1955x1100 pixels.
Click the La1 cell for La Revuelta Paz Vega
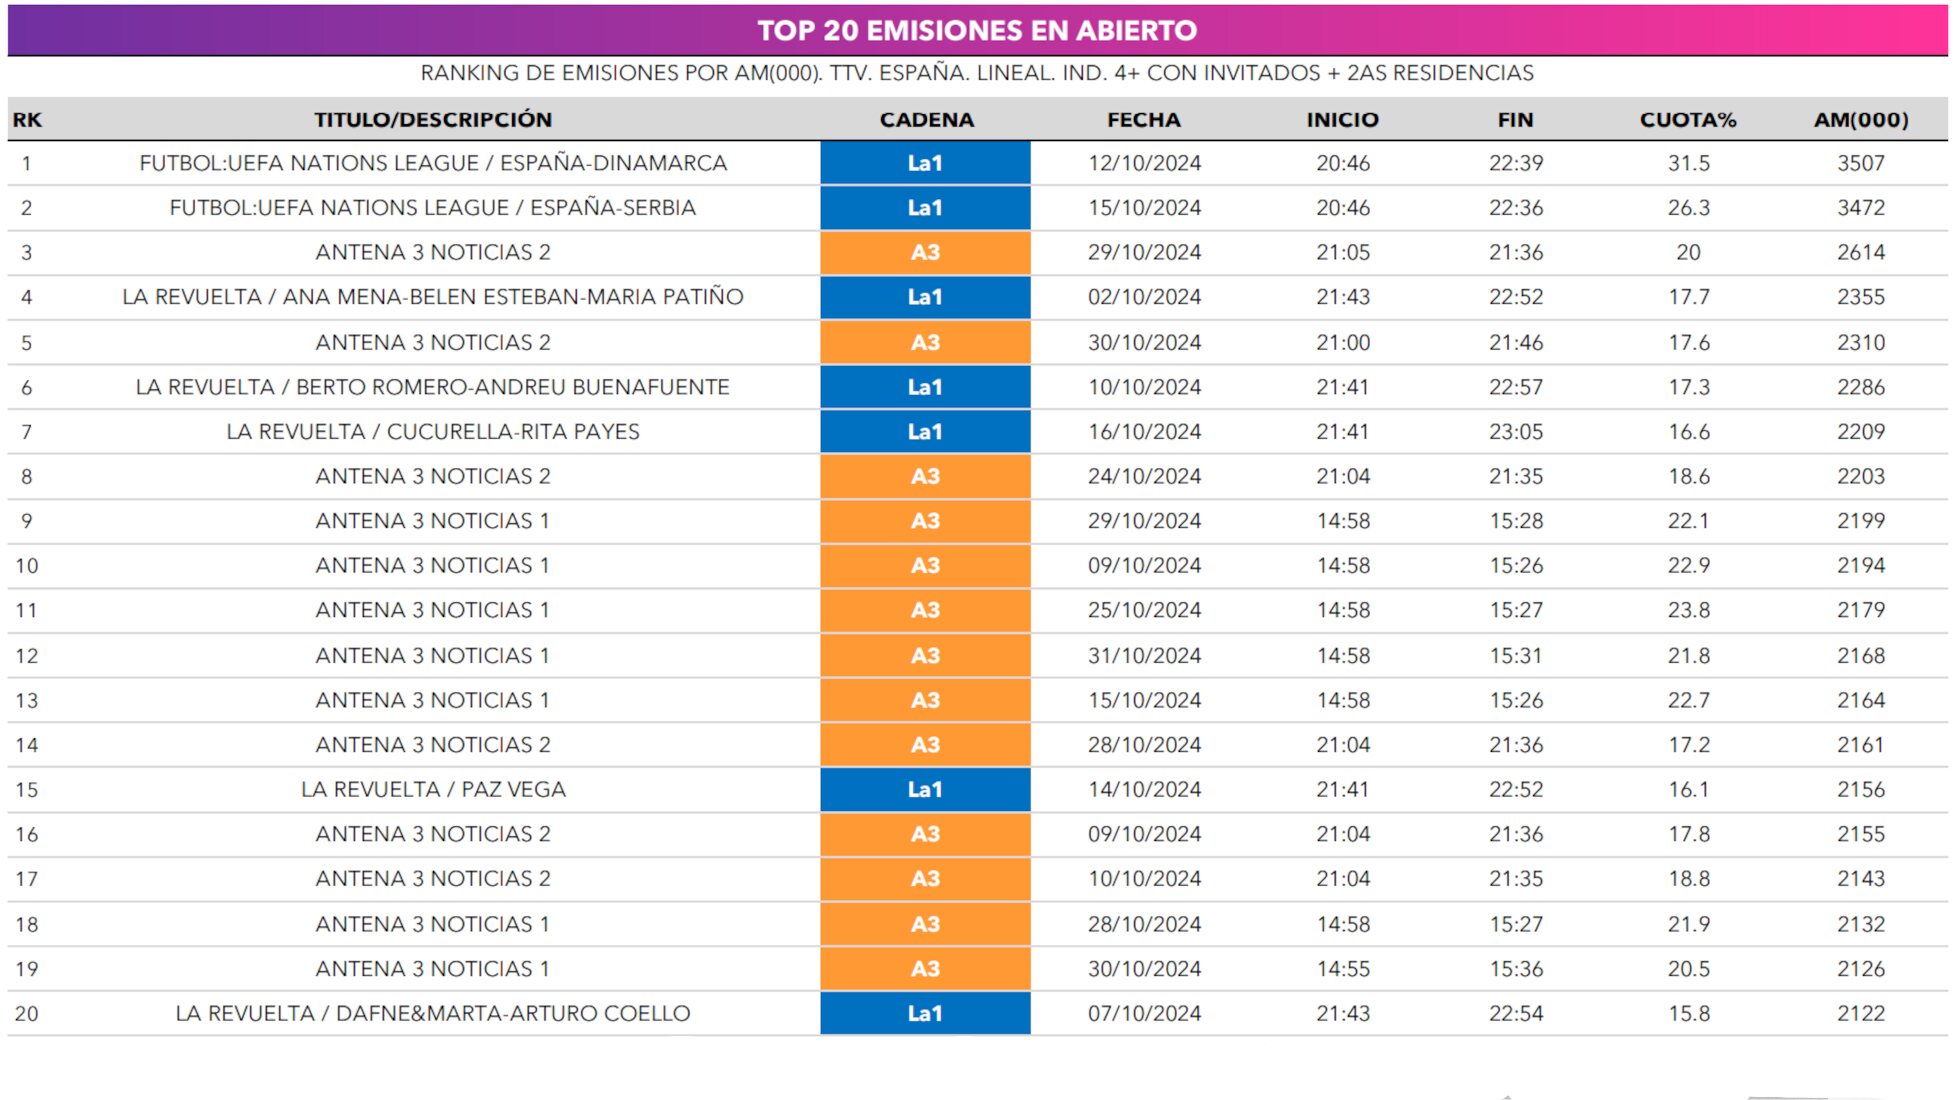click(x=925, y=789)
